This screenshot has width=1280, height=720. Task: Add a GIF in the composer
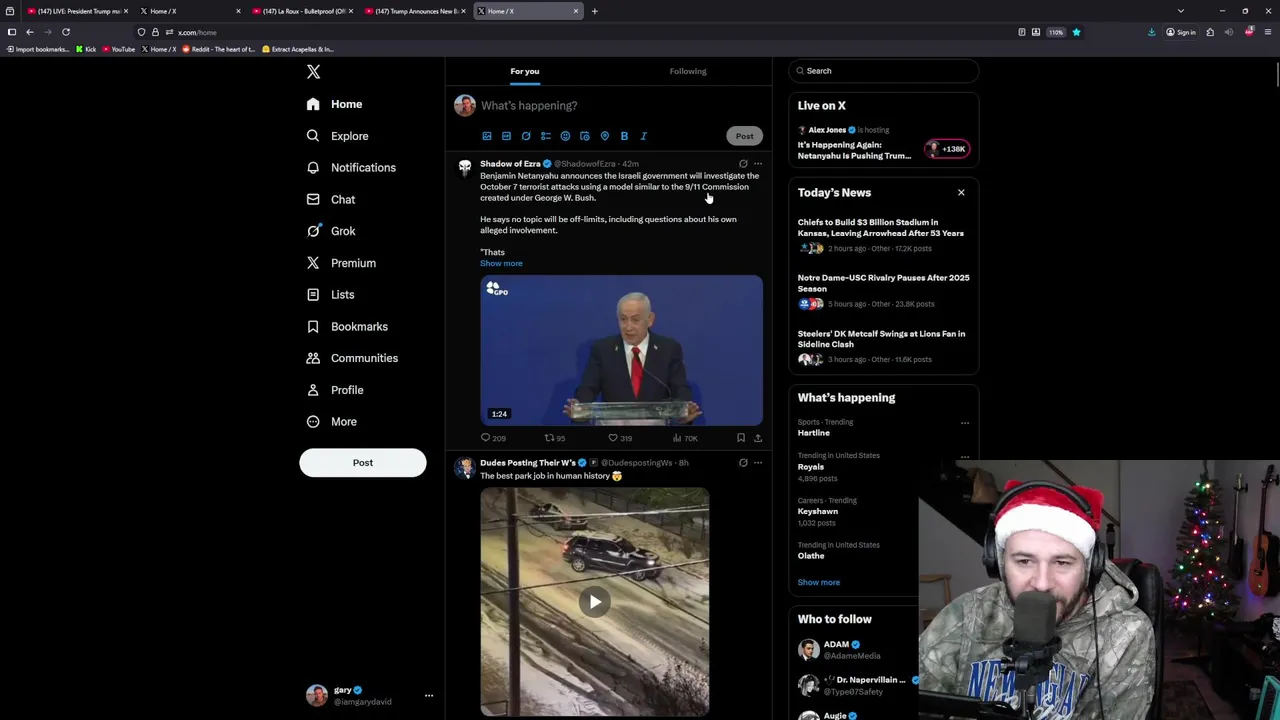click(506, 136)
